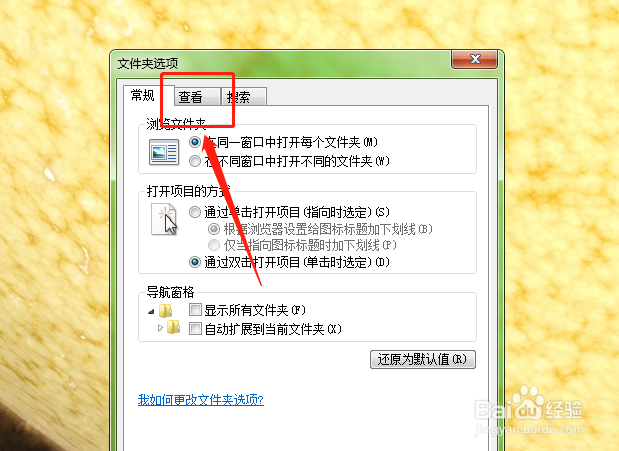Image resolution: width=619 pixels, height=451 pixels.
Task: Click the lower folder icon in 导航窗格
Action: (x=173, y=327)
